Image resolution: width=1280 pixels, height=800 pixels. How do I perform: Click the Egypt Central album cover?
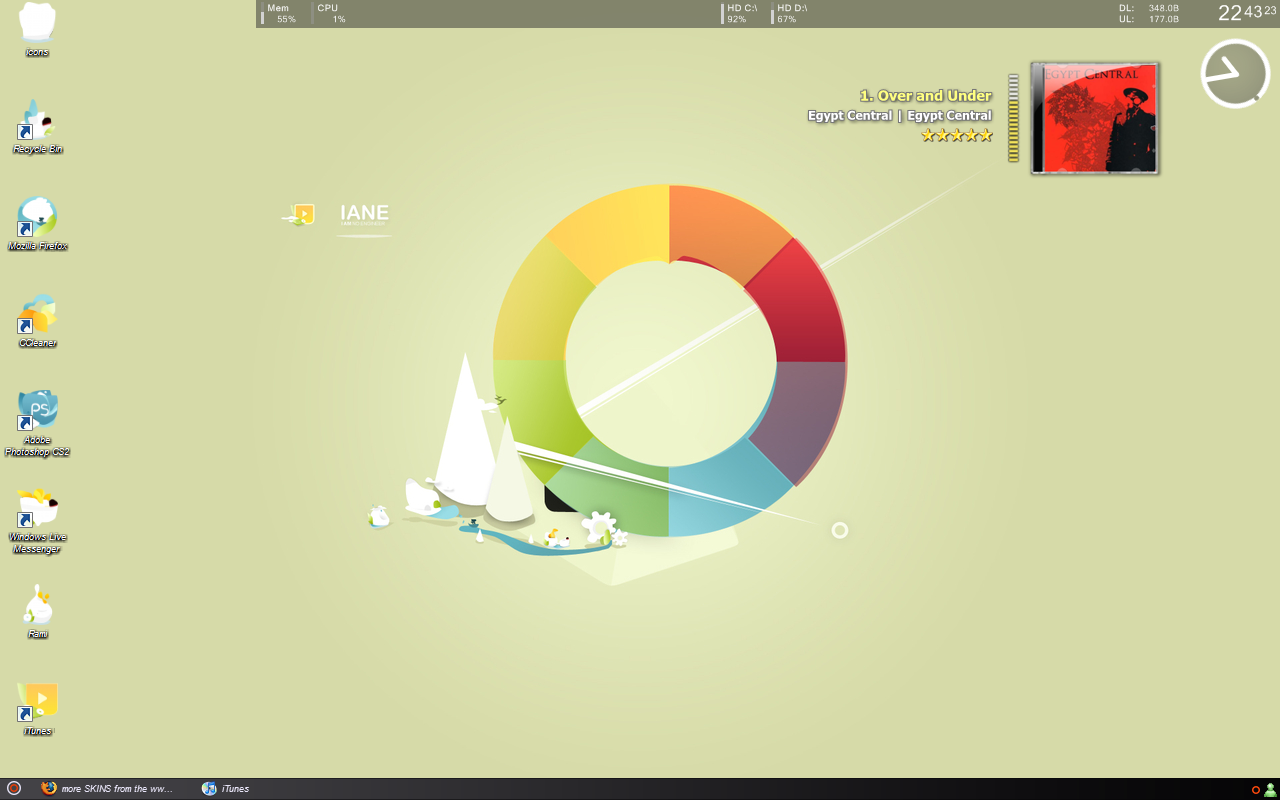1095,118
